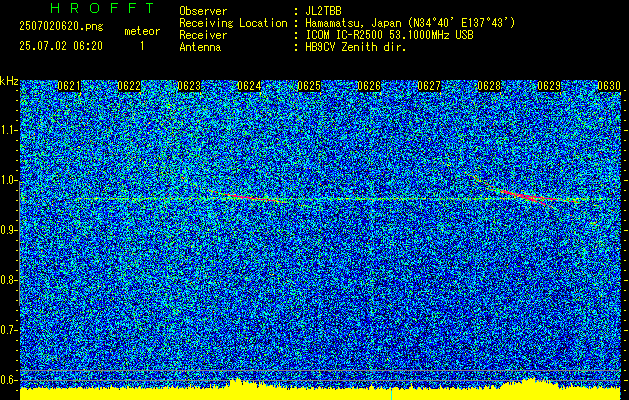Click the 0624 time marker

(x=249, y=86)
